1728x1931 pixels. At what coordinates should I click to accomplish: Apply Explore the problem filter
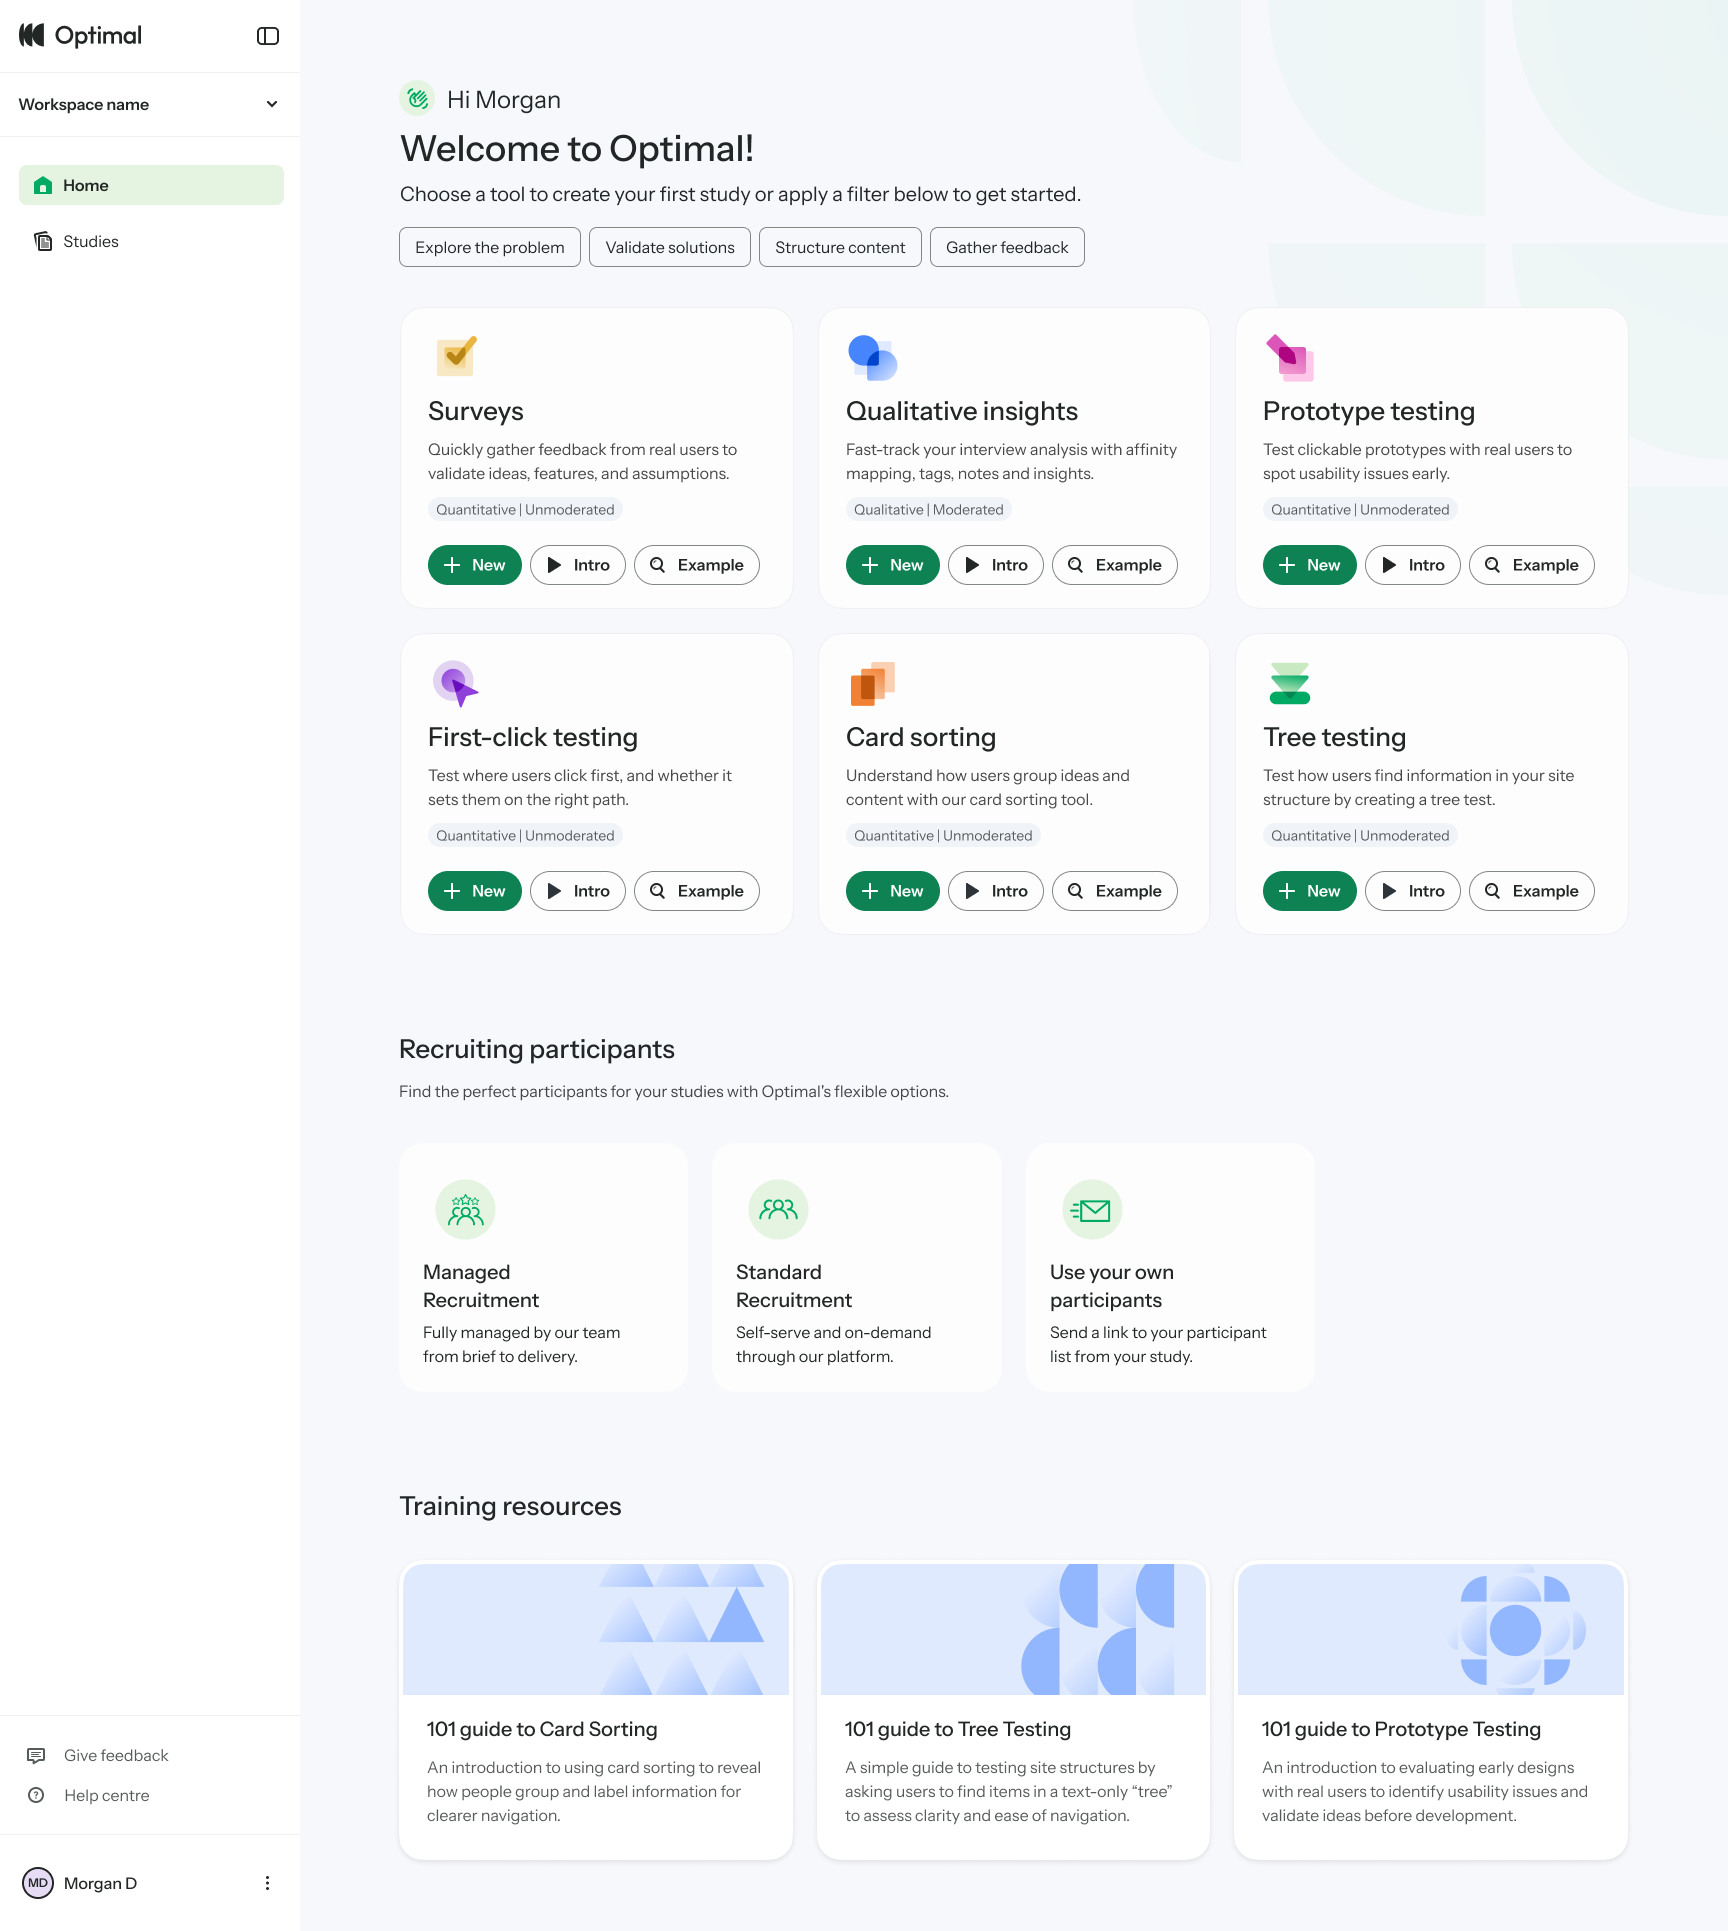pyautogui.click(x=490, y=247)
